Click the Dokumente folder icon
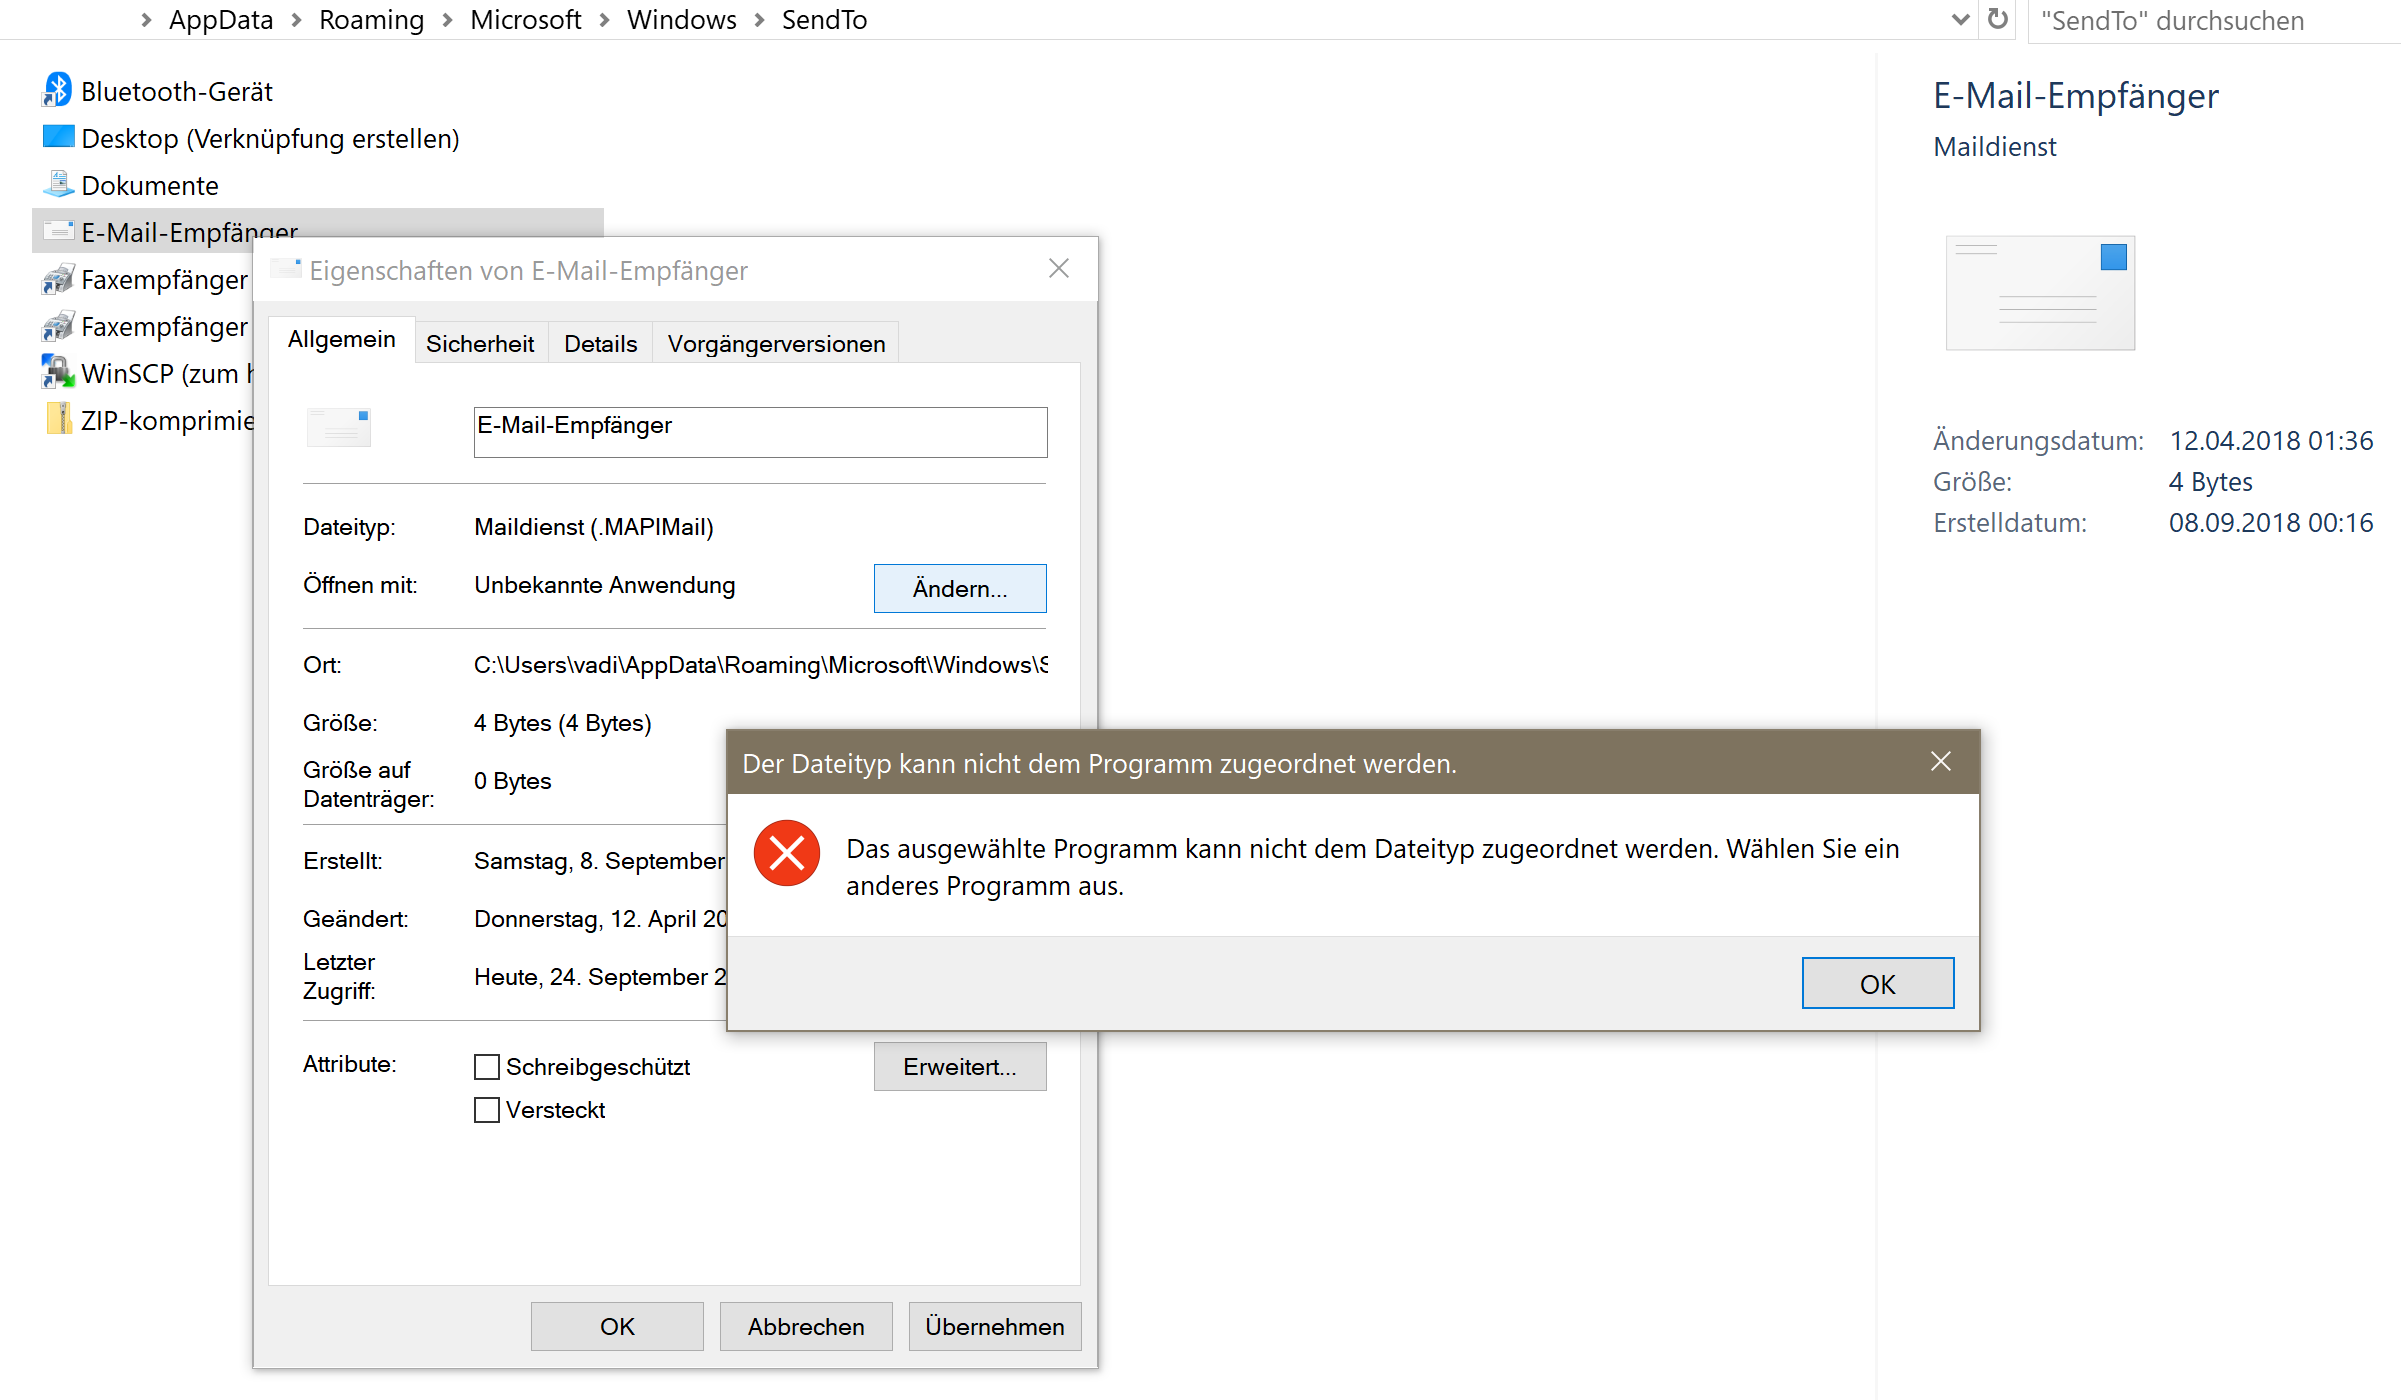This screenshot has width=2401, height=1400. pyautogui.click(x=58, y=184)
